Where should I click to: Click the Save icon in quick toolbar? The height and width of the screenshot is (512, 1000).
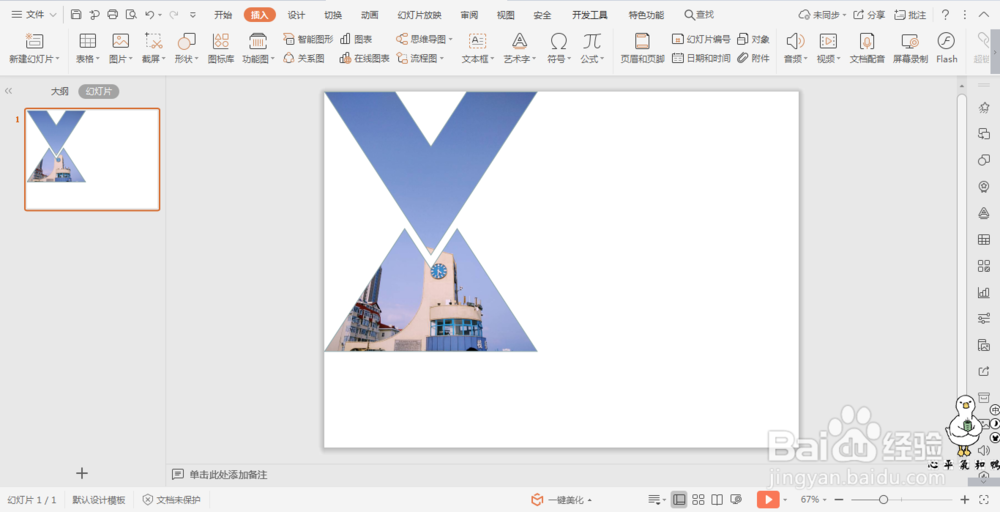click(76, 14)
